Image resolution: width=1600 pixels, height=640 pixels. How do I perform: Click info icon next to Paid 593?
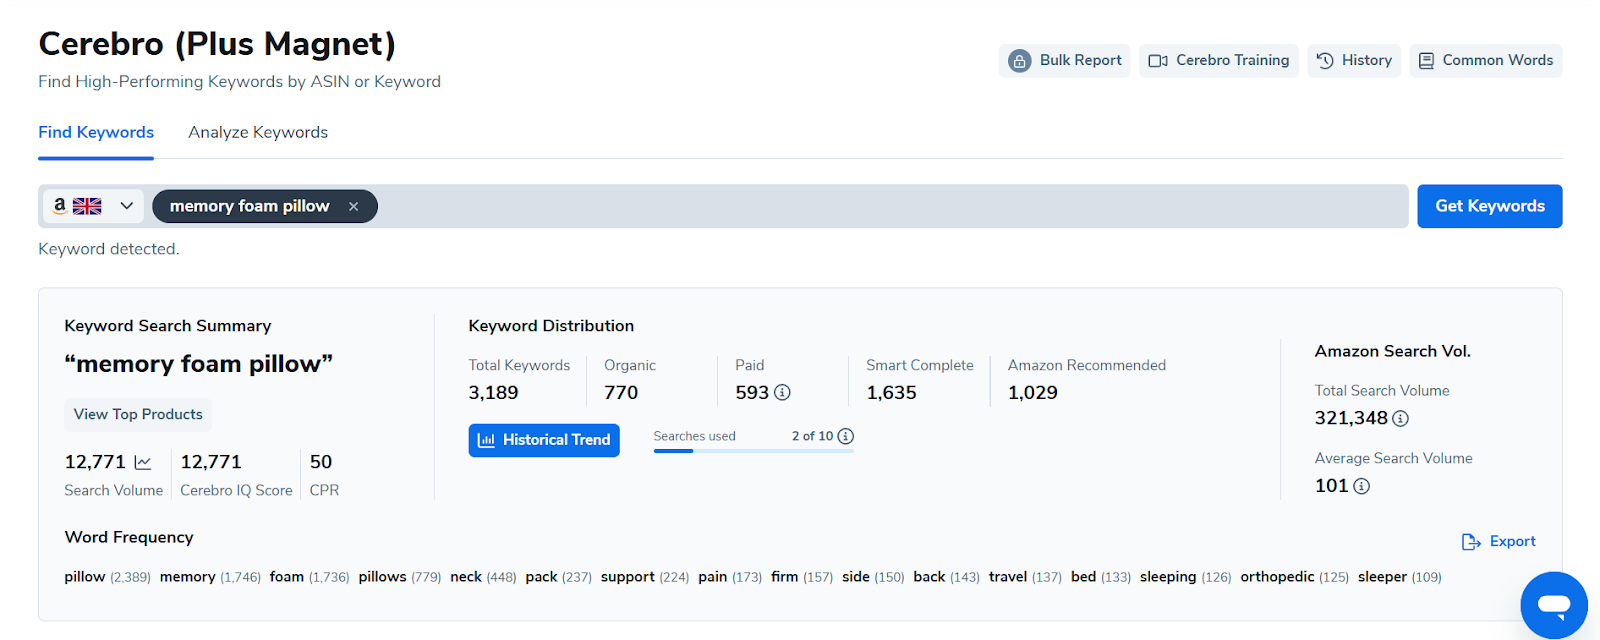point(782,393)
